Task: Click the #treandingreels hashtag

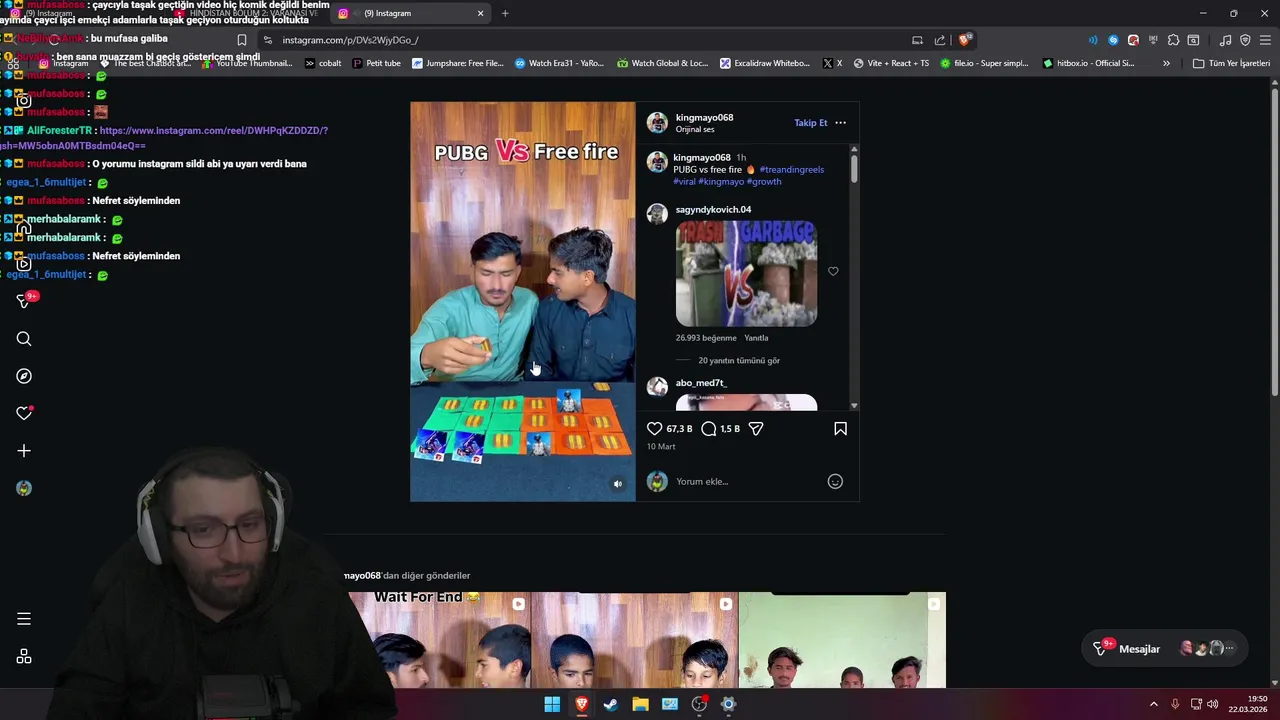Action: pos(792,170)
